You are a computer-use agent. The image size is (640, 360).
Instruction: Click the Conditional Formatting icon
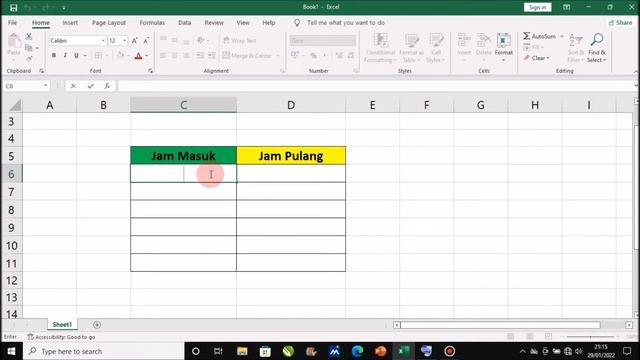[x=381, y=41]
